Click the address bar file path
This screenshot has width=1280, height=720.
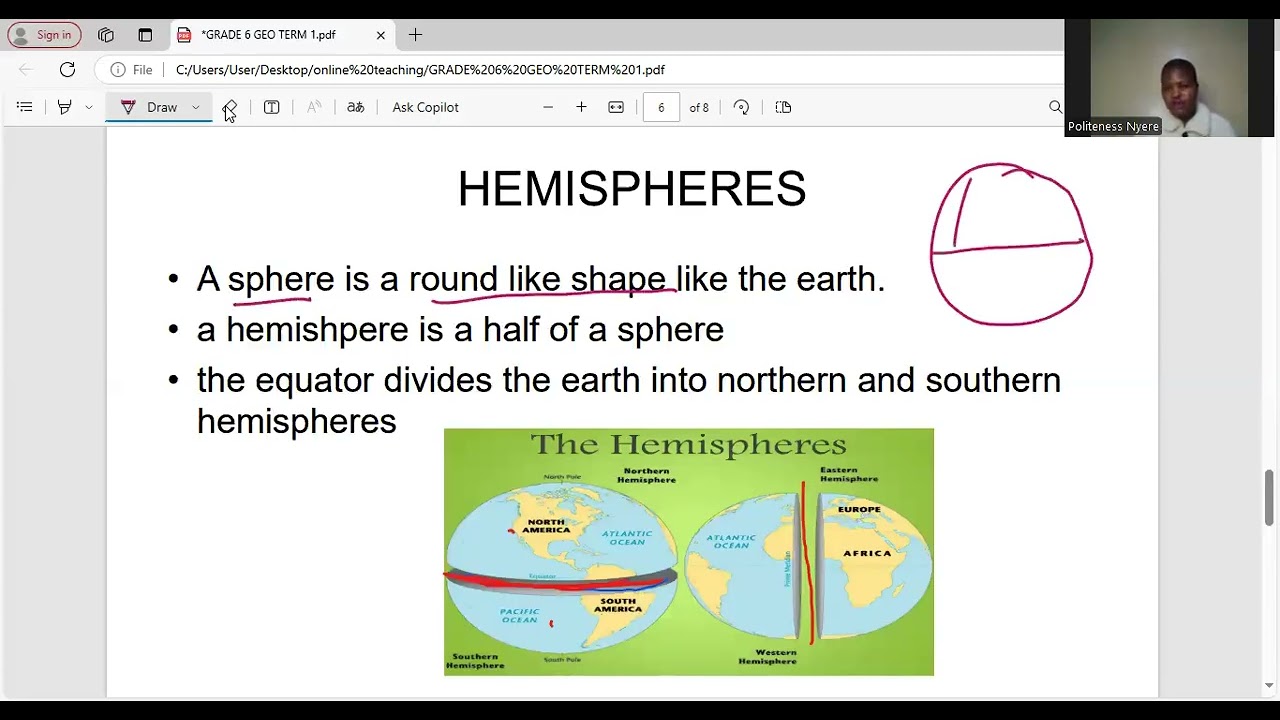pos(420,70)
